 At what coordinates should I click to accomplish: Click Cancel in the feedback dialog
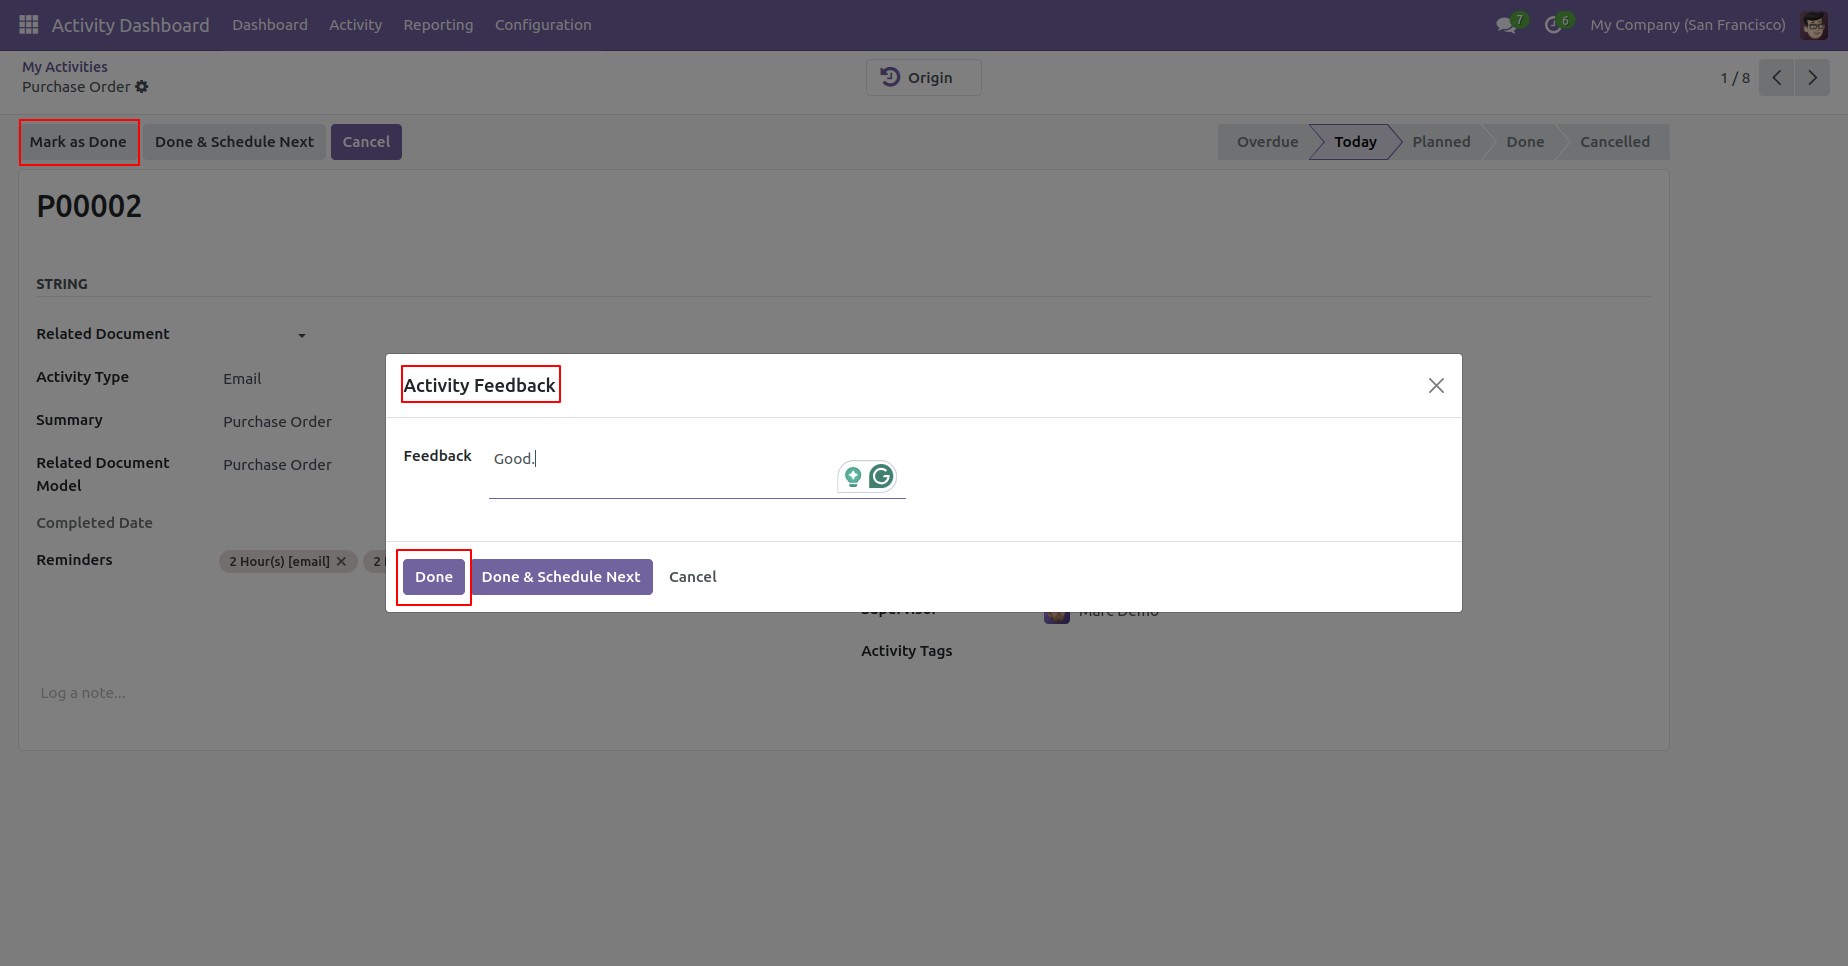[x=693, y=577]
